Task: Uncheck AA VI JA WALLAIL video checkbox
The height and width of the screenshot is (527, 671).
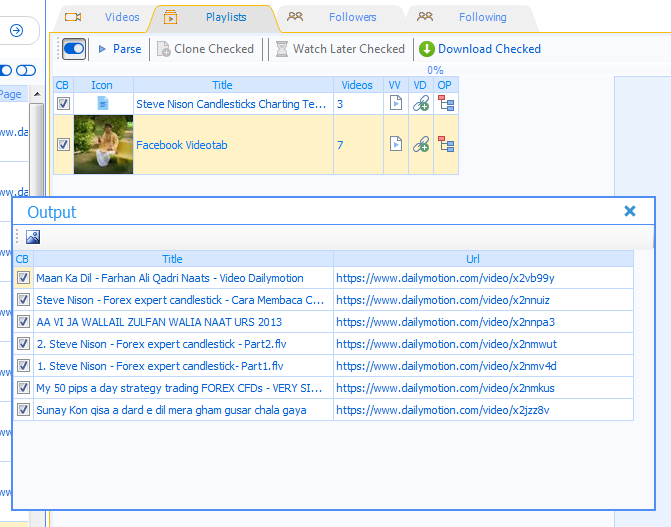Action: 23,322
